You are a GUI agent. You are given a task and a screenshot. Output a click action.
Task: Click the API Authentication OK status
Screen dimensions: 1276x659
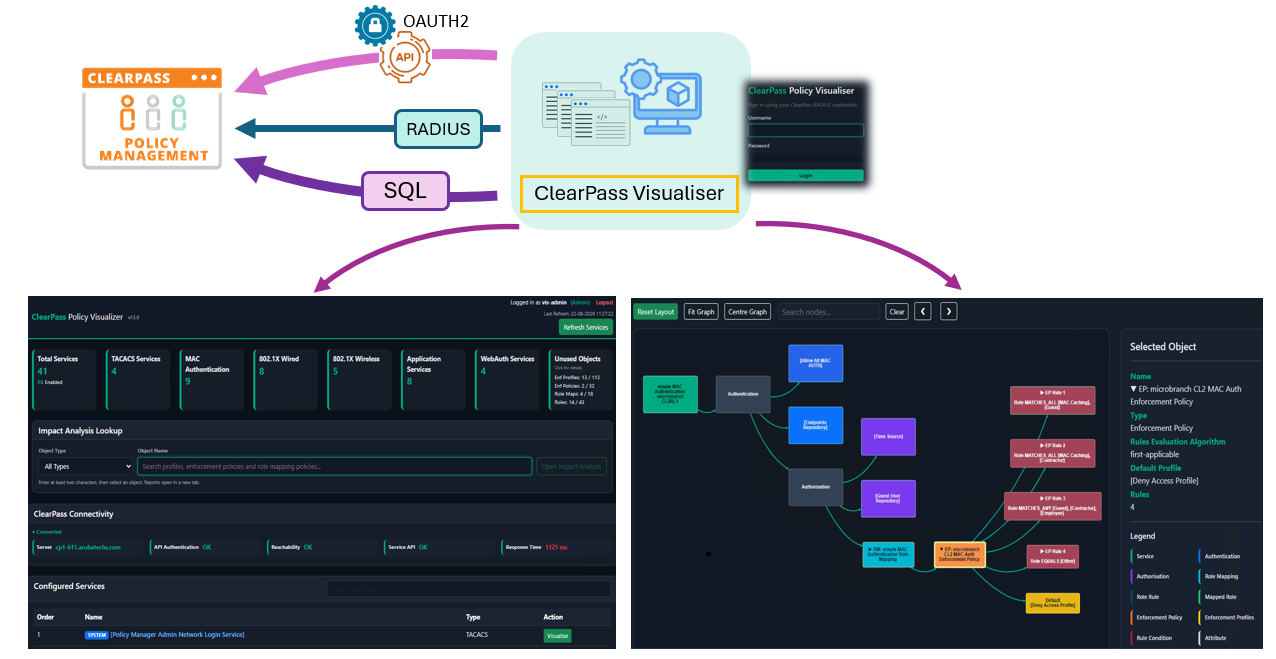tap(207, 547)
